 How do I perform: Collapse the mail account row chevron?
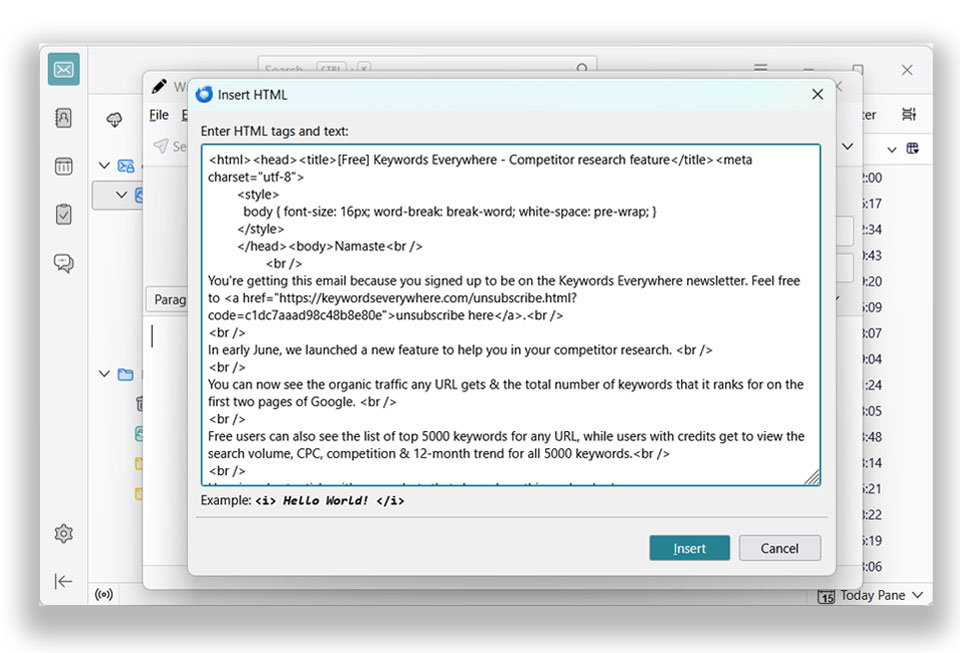pyautogui.click(x=105, y=166)
